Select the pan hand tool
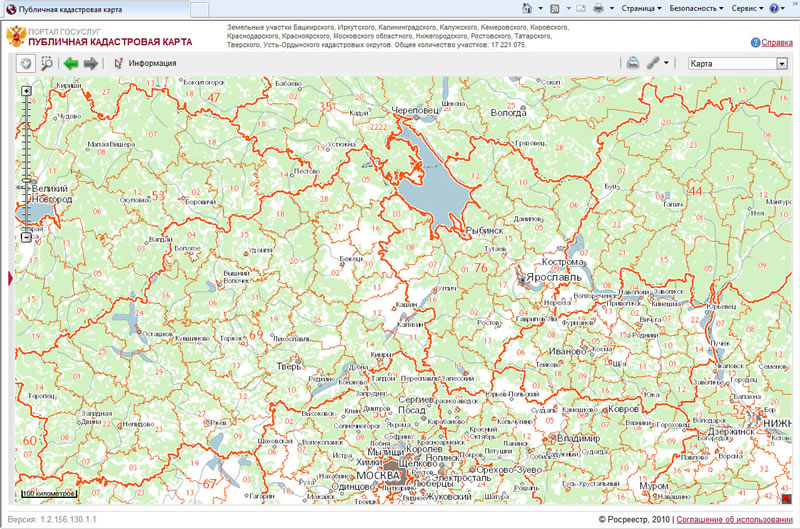The height and width of the screenshot is (529, 800). [x=26, y=63]
